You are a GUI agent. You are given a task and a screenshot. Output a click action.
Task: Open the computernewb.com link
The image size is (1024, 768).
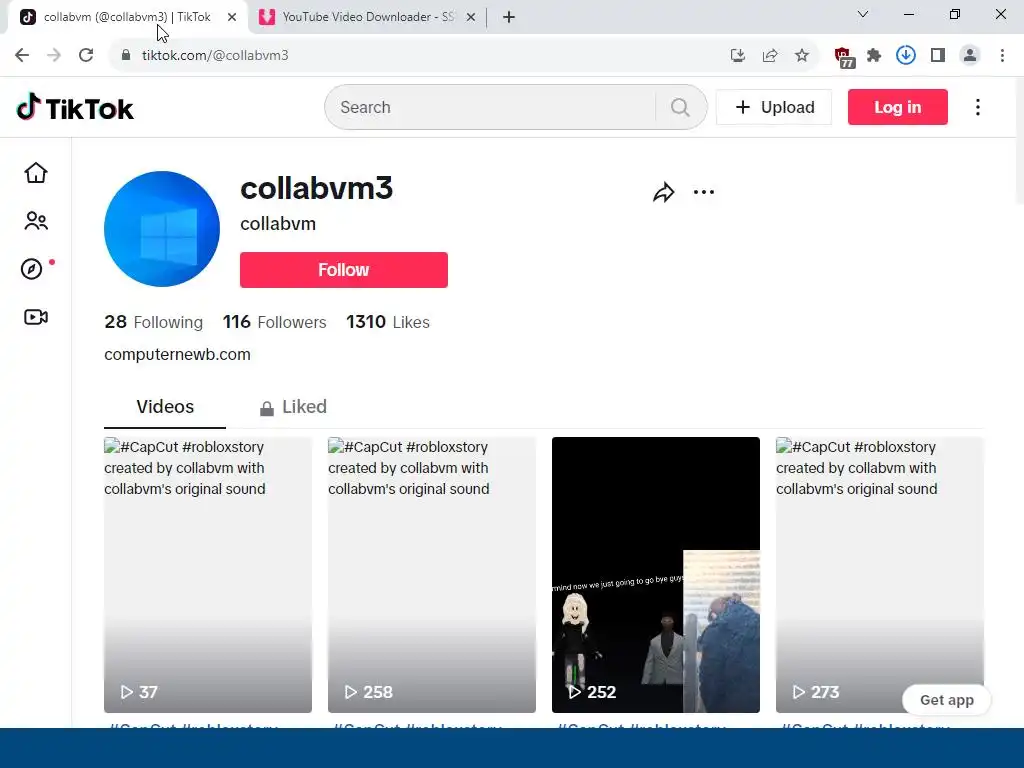(x=177, y=355)
